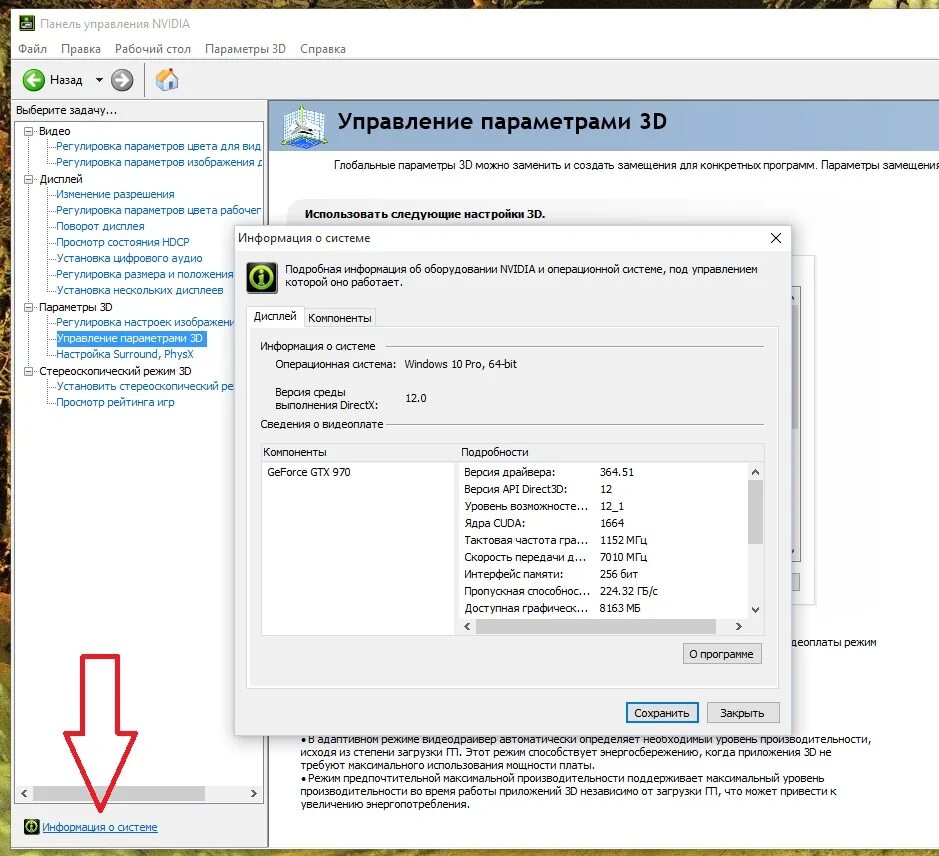Collapse the Стереоскопический режим 3D node
The width and height of the screenshot is (939, 856).
coord(28,371)
